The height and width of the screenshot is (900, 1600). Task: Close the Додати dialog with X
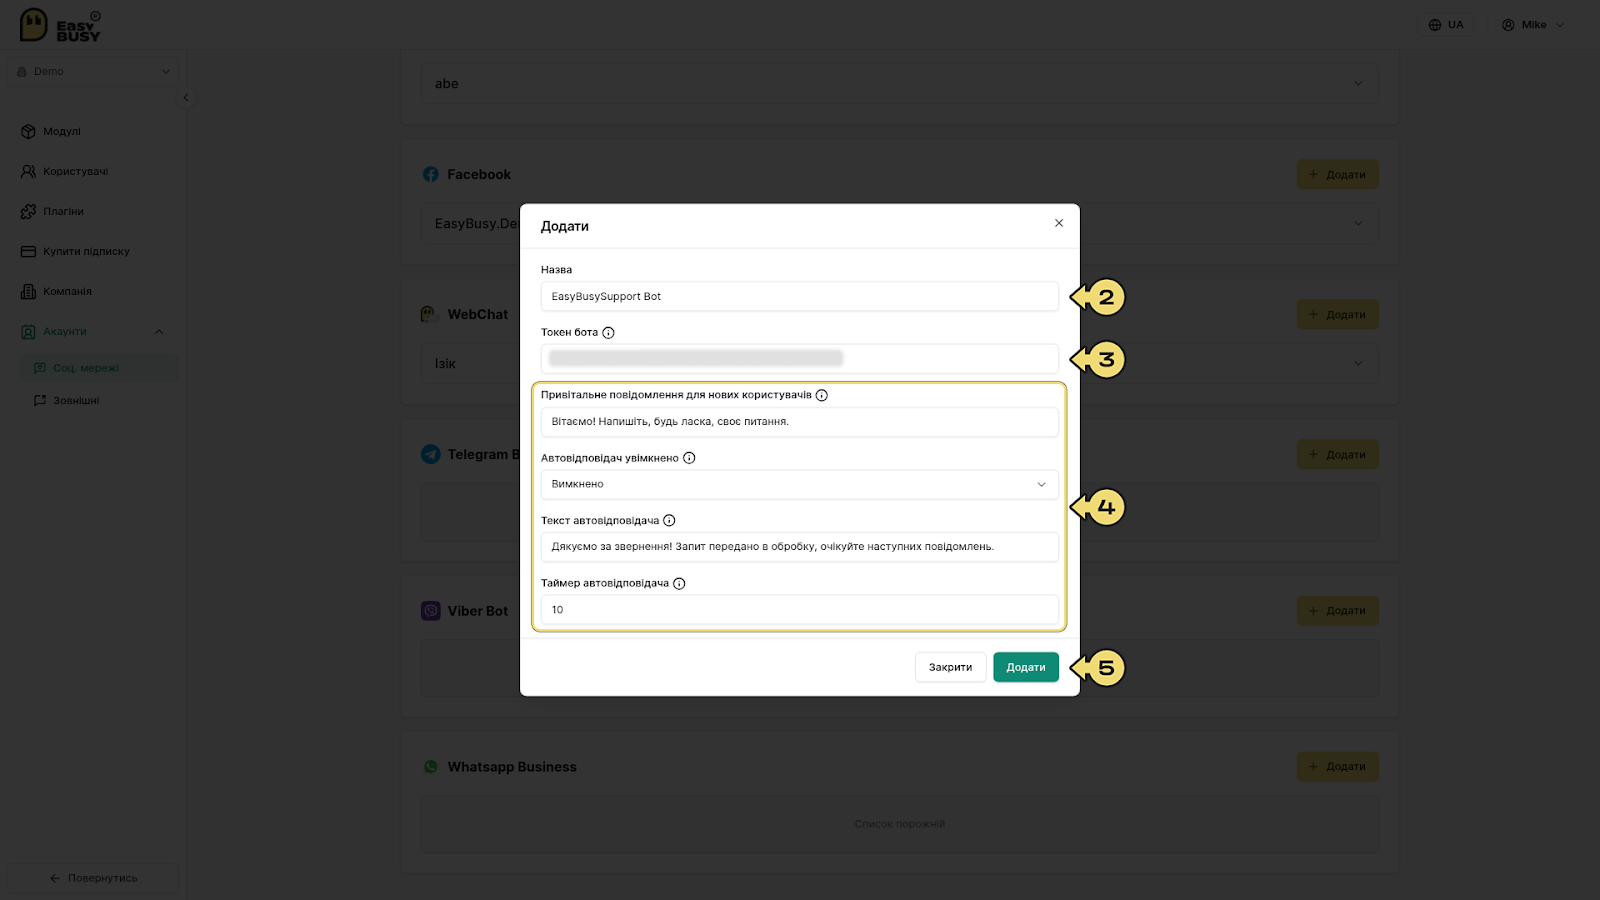click(1059, 223)
